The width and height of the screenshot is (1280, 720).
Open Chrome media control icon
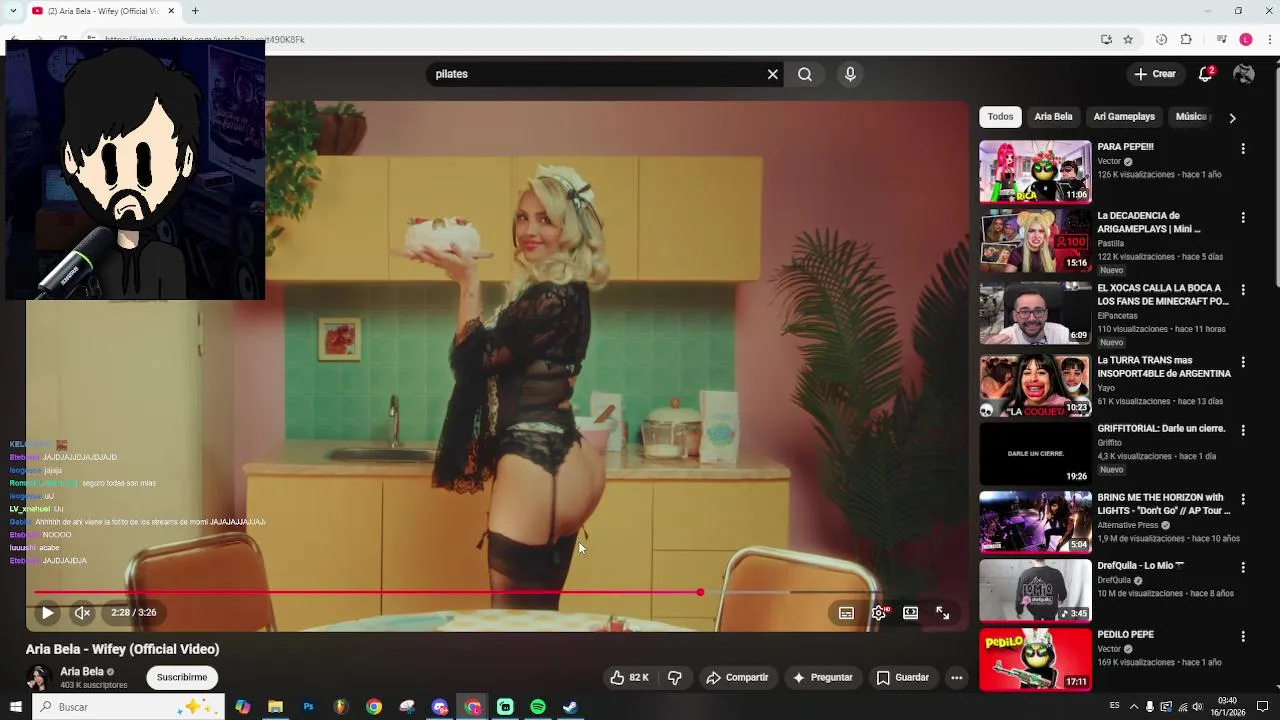(1221, 40)
